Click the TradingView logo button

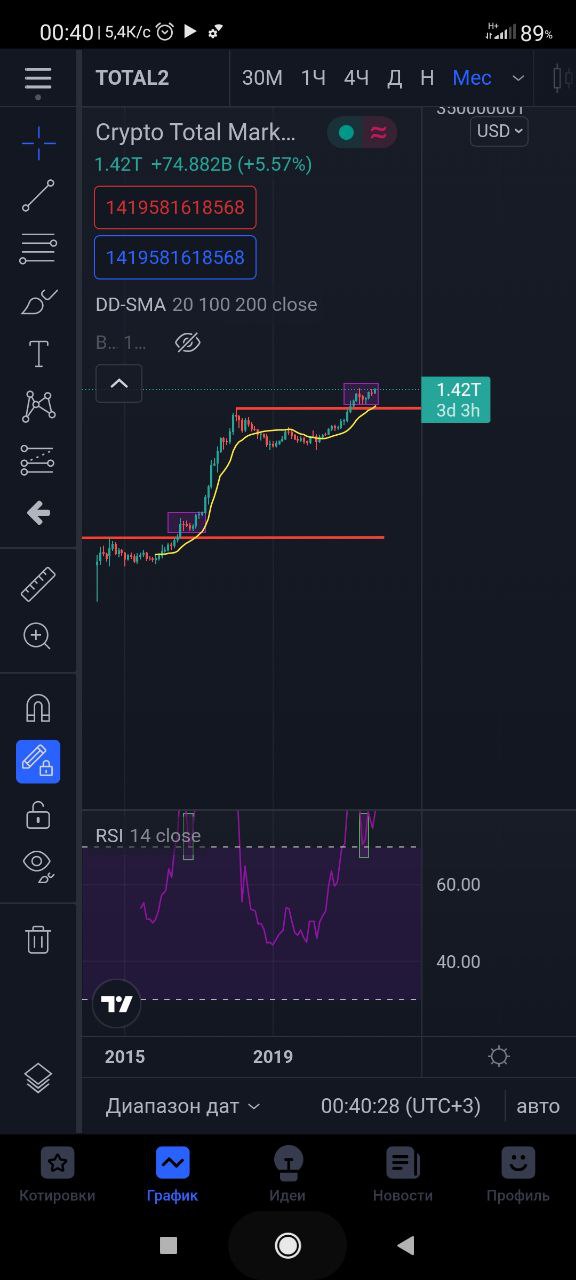tap(117, 1005)
